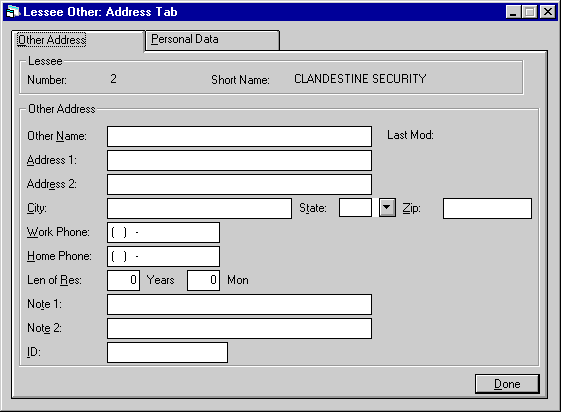Select the Len of Res Years box
The image size is (561, 412).
click(123, 280)
